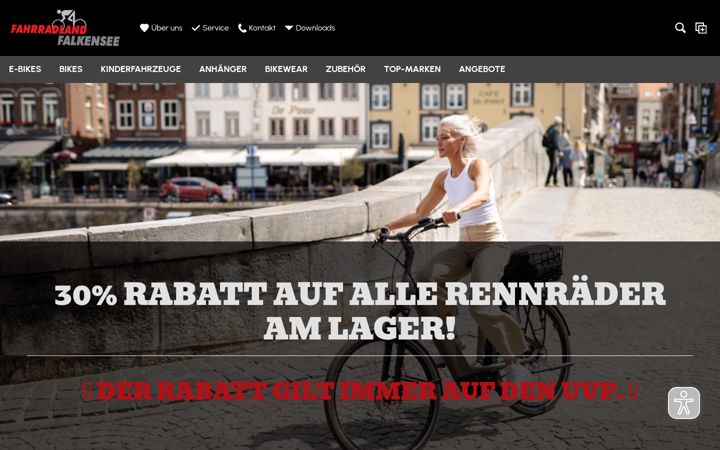720x450 pixels.
Task: Open the search magnifier icon
Action: point(680,28)
